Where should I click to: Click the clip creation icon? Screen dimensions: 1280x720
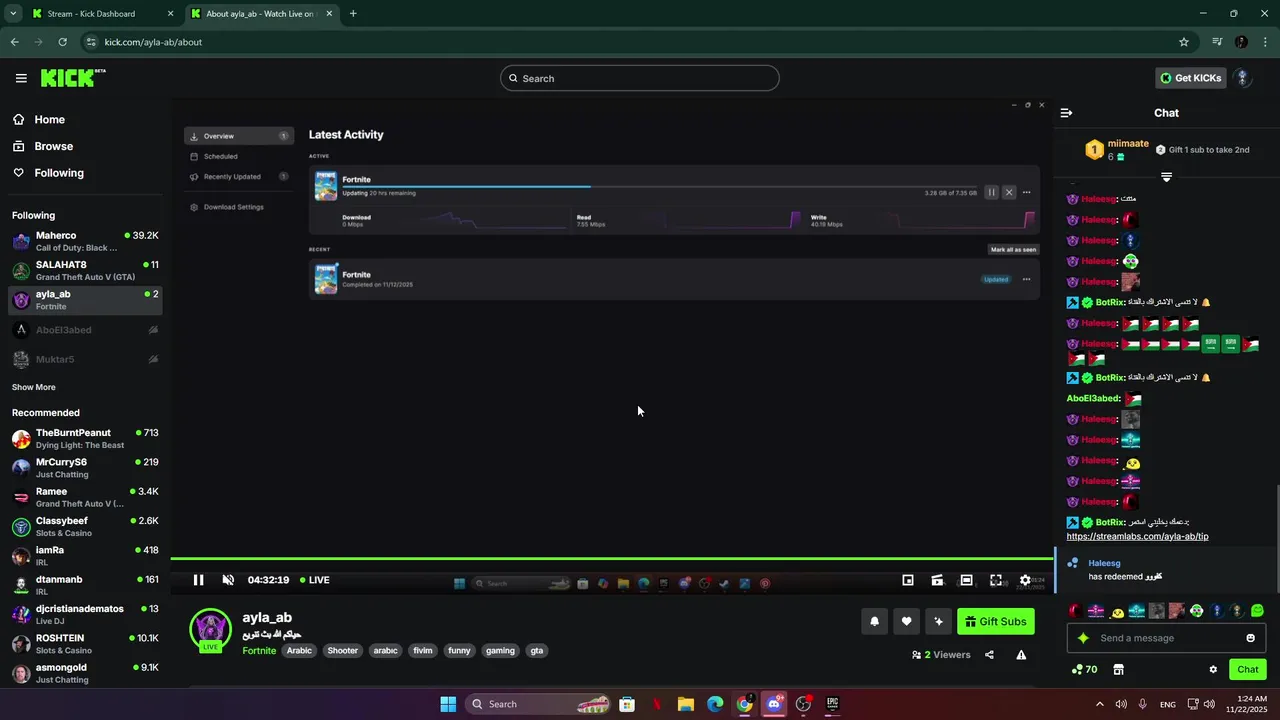point(937,580)
